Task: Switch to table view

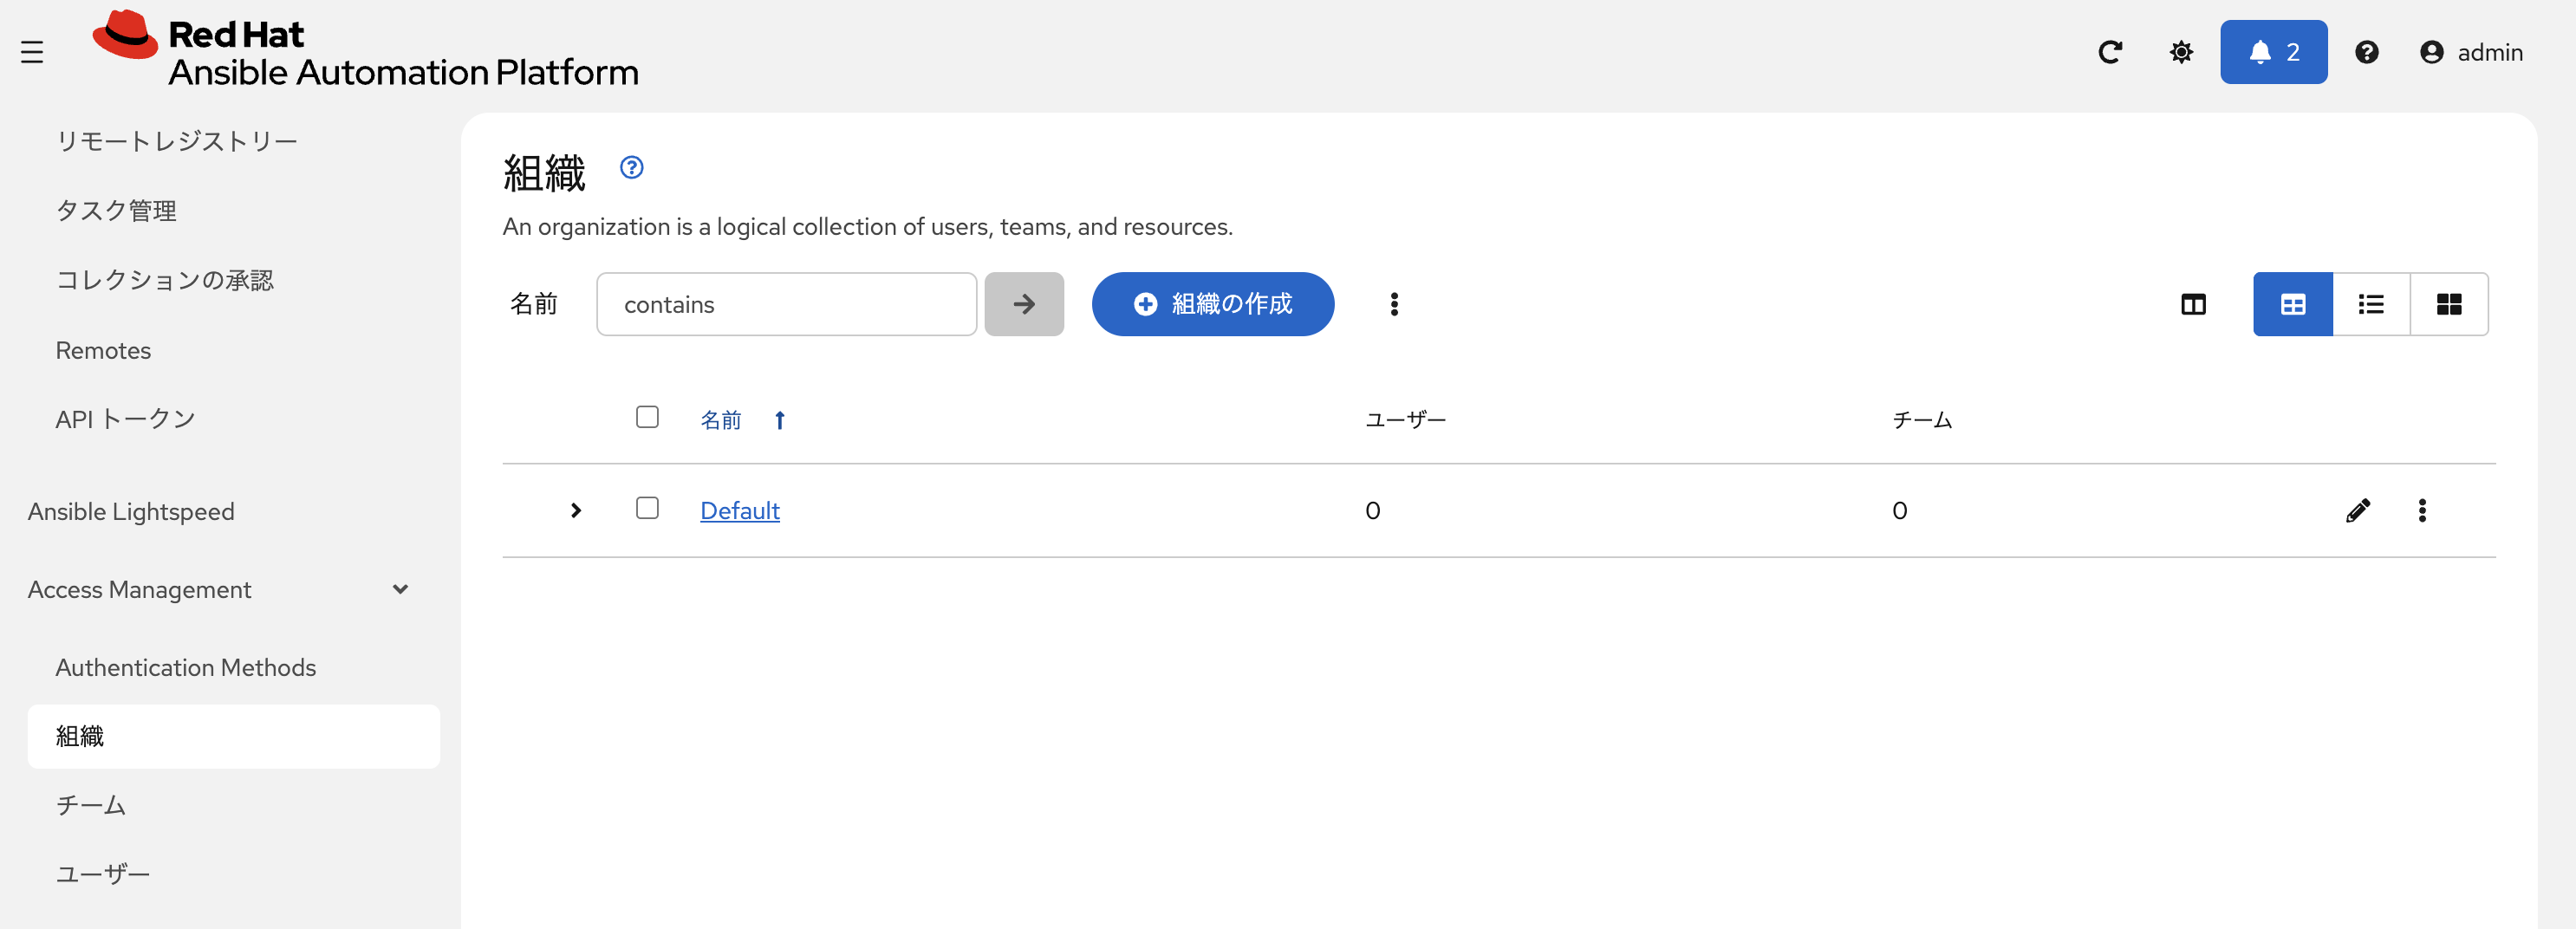Action: tap(2292, 304)
